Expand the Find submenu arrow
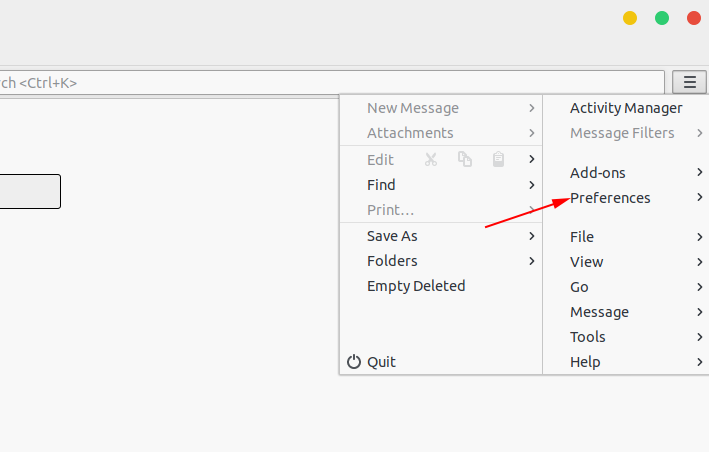Viewport: 709px width, 452px height. tap(532, 185)
